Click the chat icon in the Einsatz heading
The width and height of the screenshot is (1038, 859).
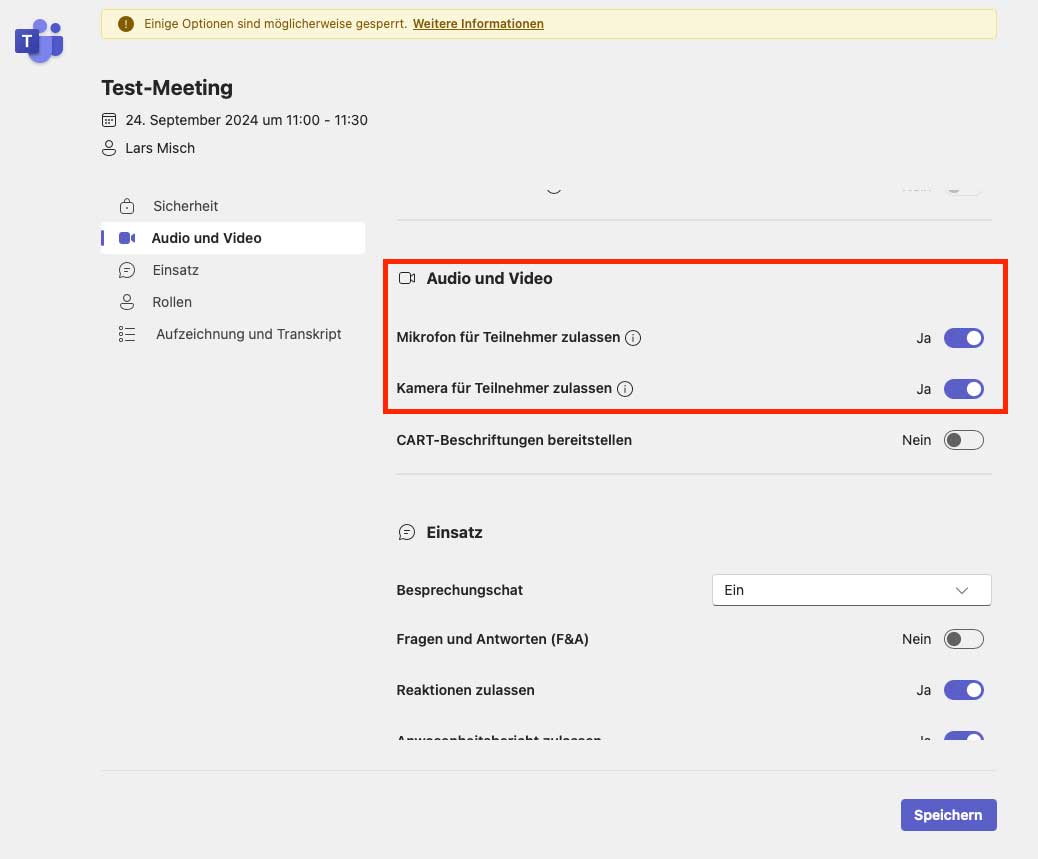point(407,532)
